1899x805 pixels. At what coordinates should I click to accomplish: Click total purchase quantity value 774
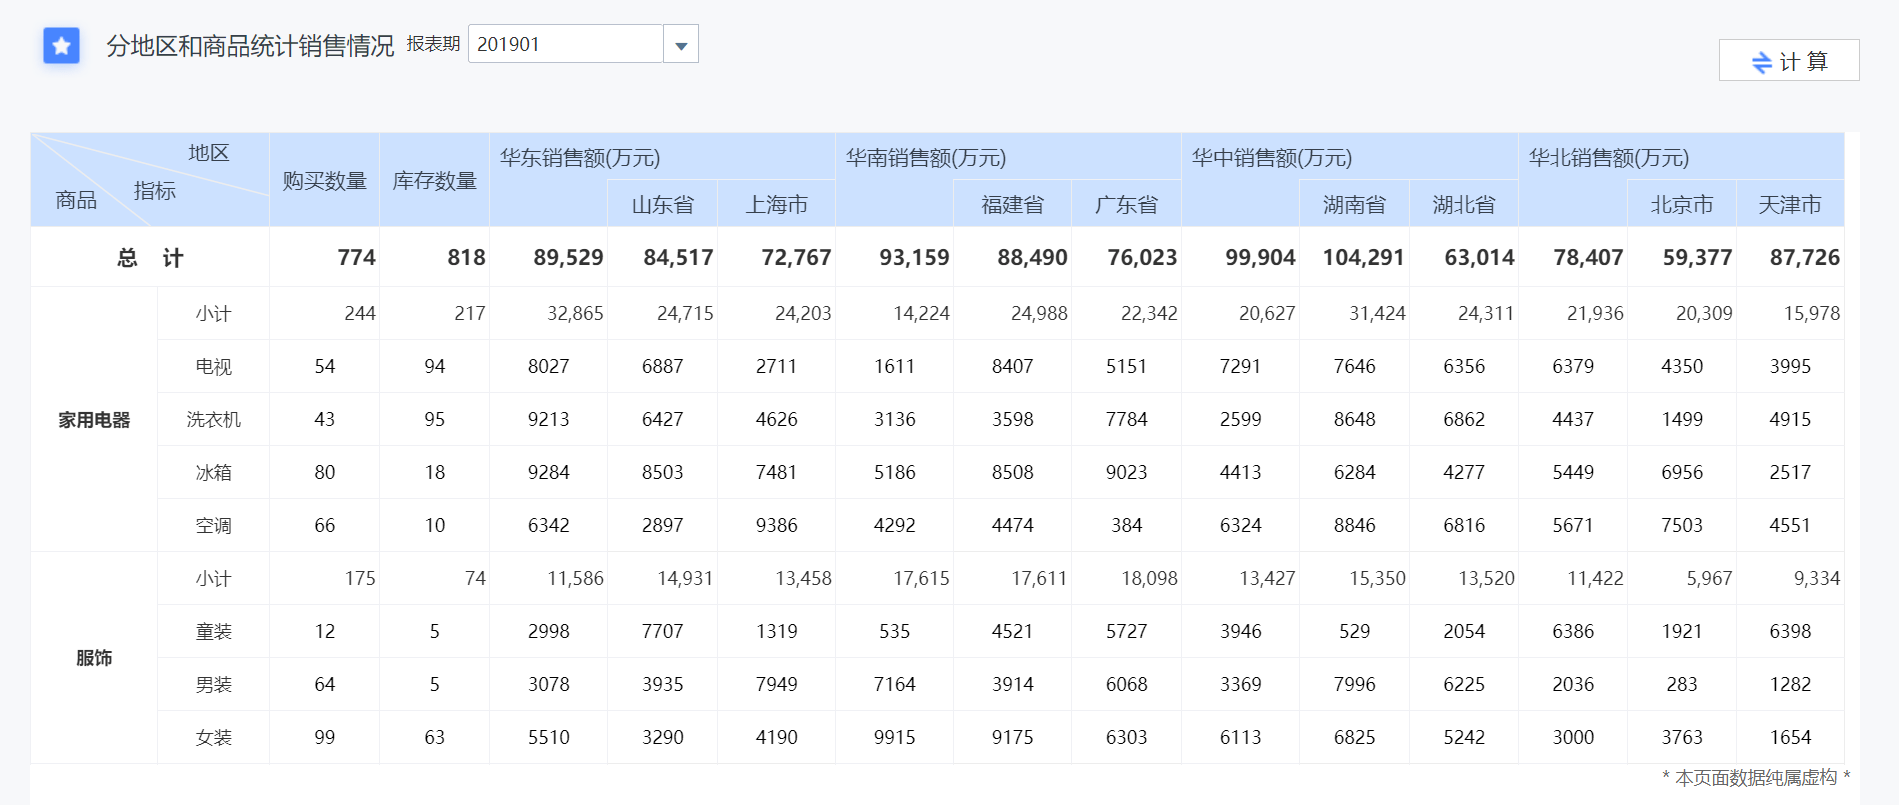tap(357, 258)
